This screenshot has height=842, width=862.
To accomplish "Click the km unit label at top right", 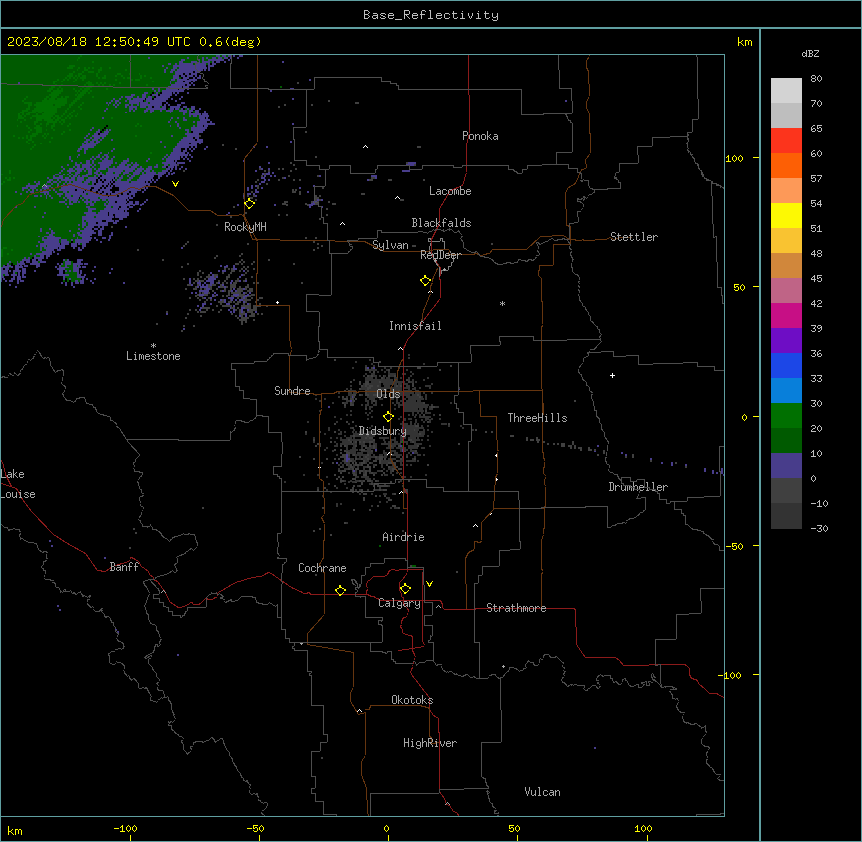I will click(745, 42).
